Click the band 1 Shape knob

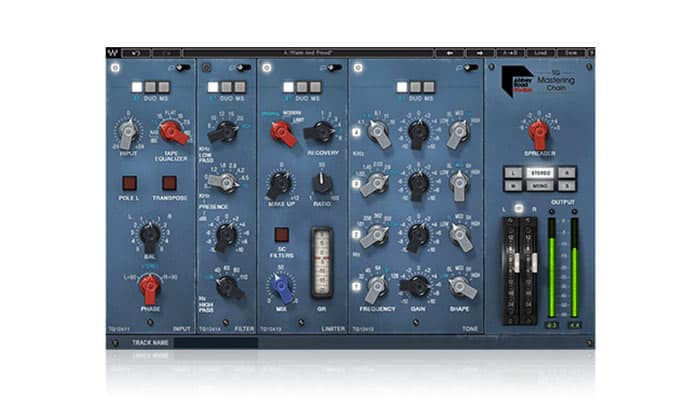(x=462, y=287)
